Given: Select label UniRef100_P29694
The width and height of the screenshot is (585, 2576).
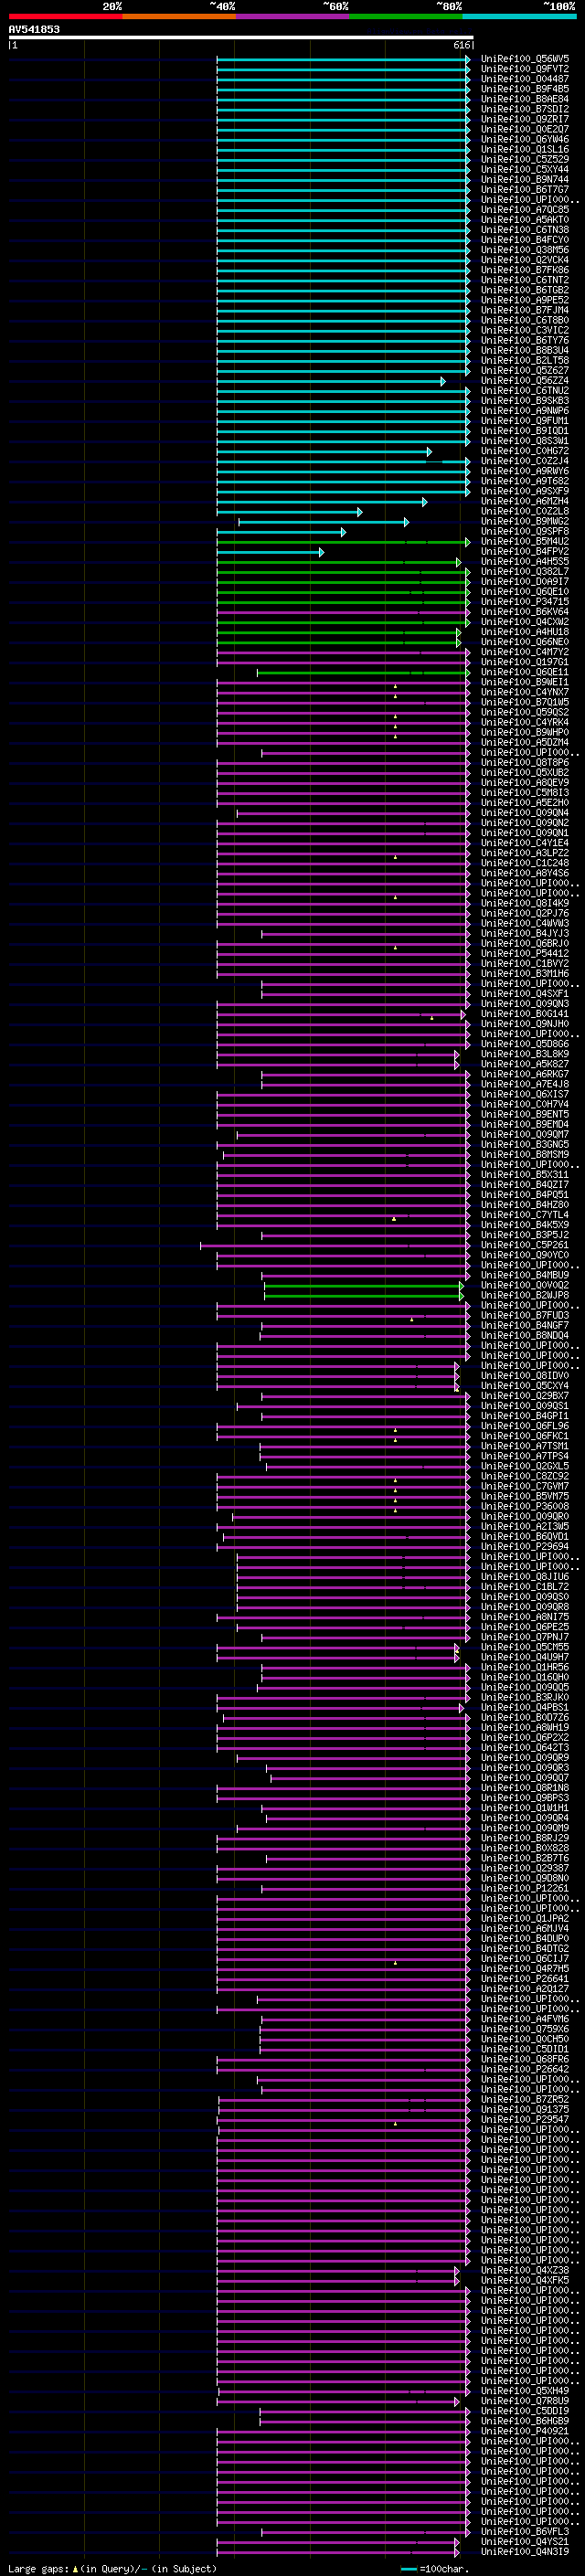Looking at the screenshot, I should [x=525, y=1546].
